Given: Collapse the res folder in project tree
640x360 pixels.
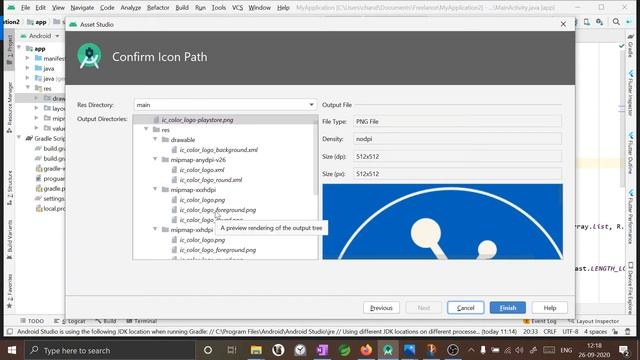Looking at the screenshot, I should click(x=28, y=88).
